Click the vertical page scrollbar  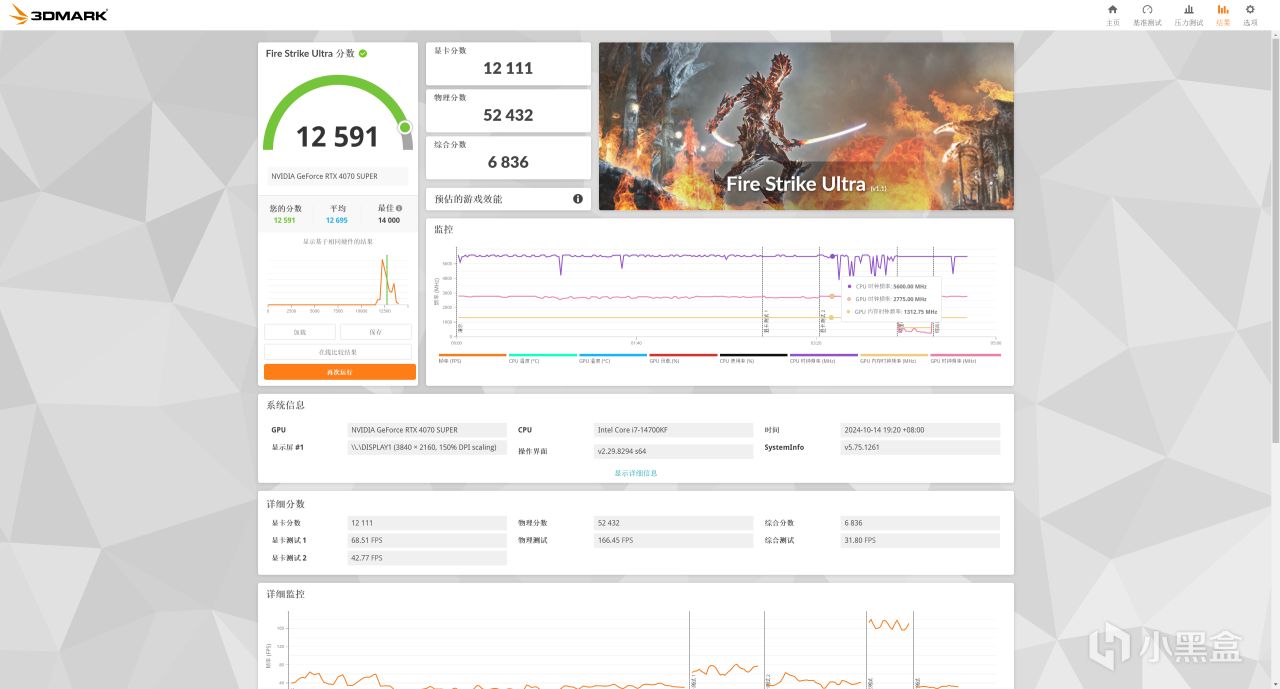[x=1275, y=240]
